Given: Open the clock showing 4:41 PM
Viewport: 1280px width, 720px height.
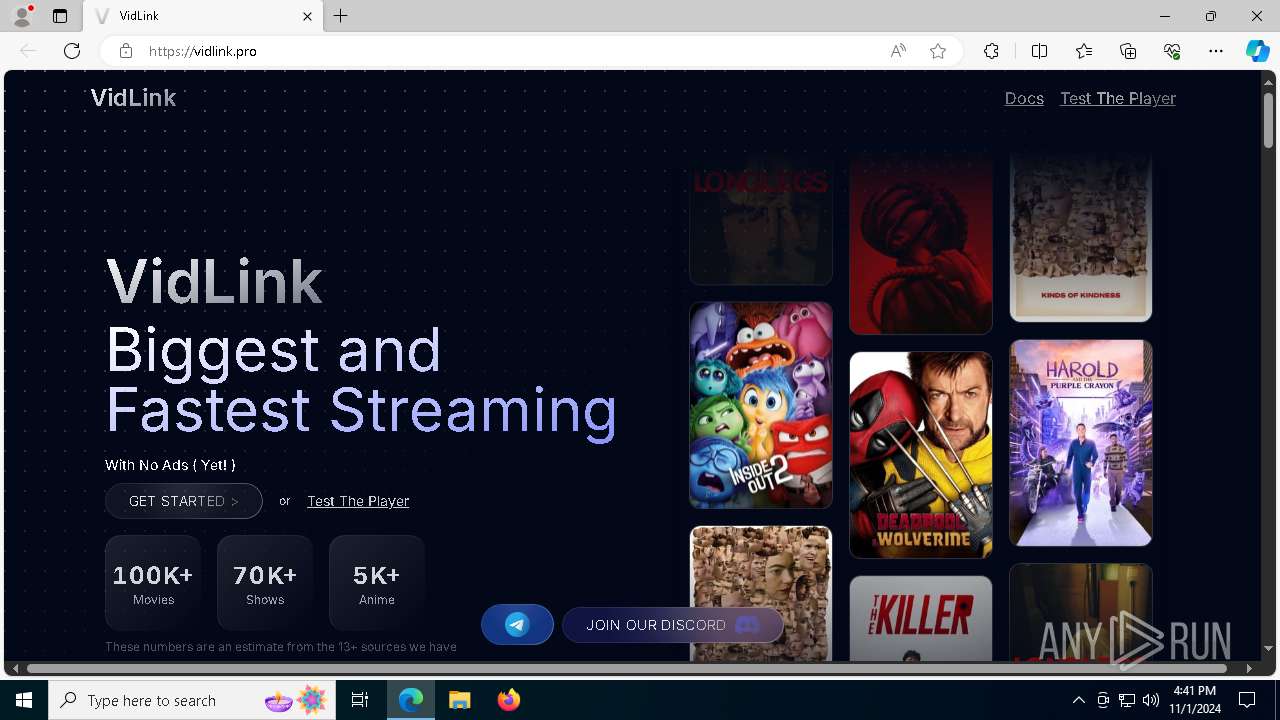Looking at the screenshot, I should point(1195,700).
